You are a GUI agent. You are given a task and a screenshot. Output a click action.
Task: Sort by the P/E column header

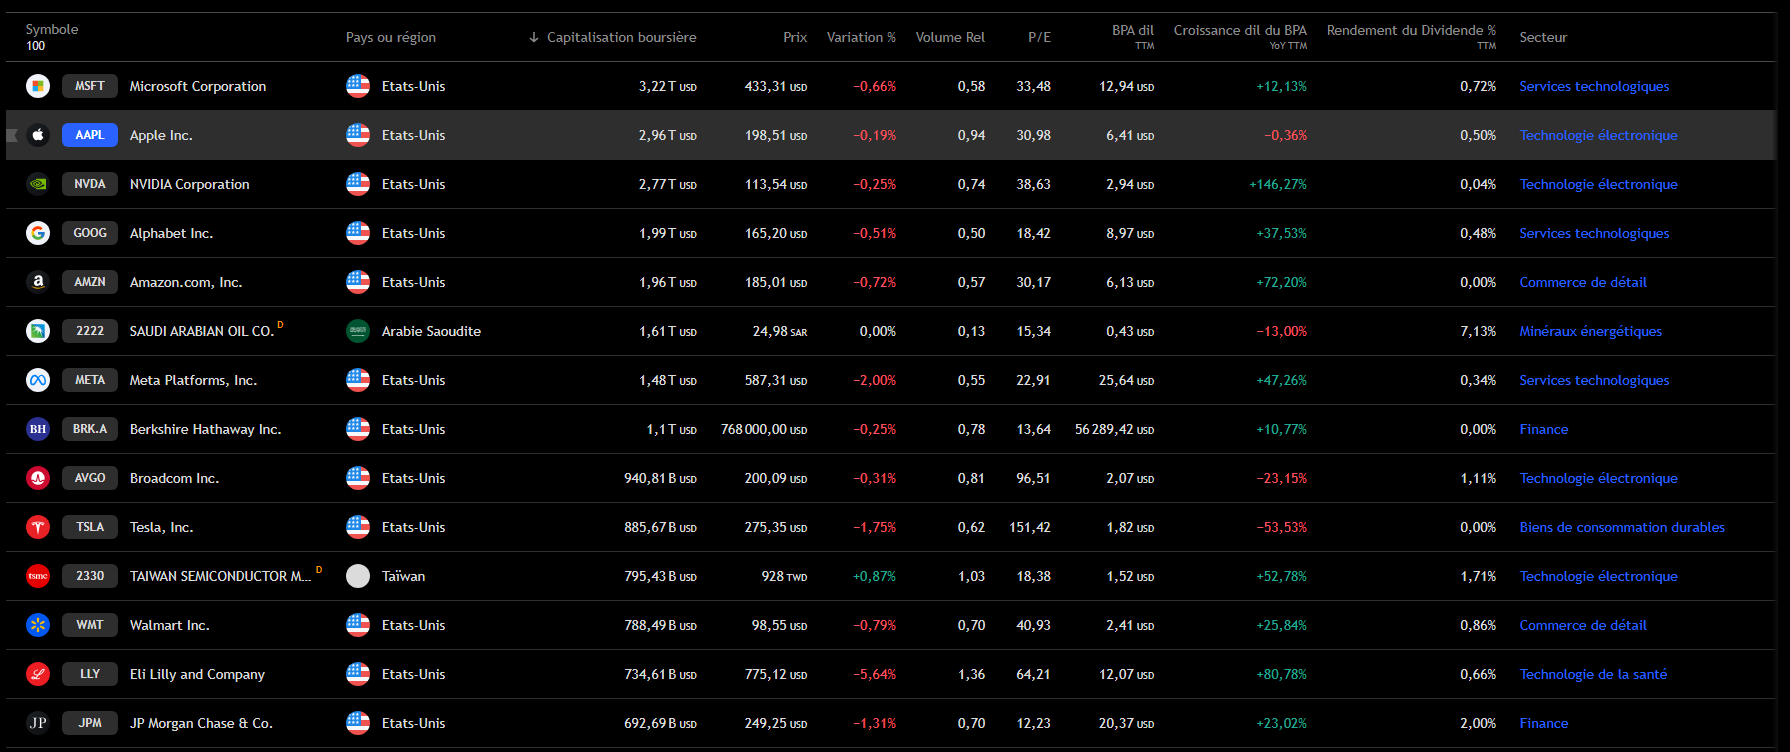pos(1039,37)
